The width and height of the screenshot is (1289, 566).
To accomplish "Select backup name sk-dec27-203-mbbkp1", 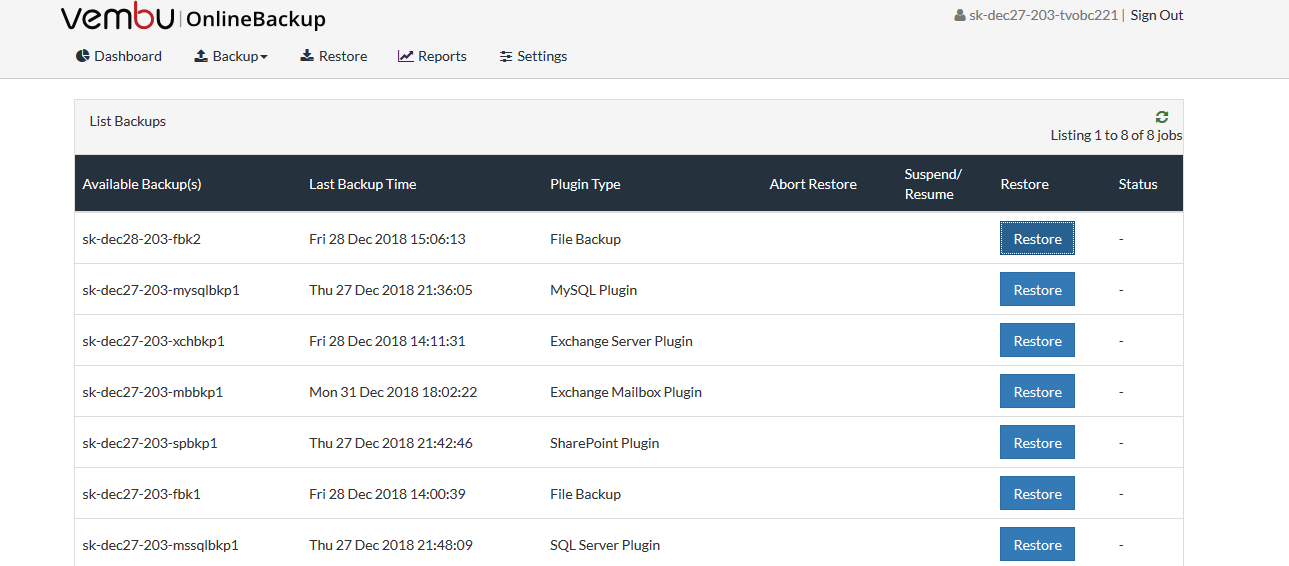I will 152,392.
